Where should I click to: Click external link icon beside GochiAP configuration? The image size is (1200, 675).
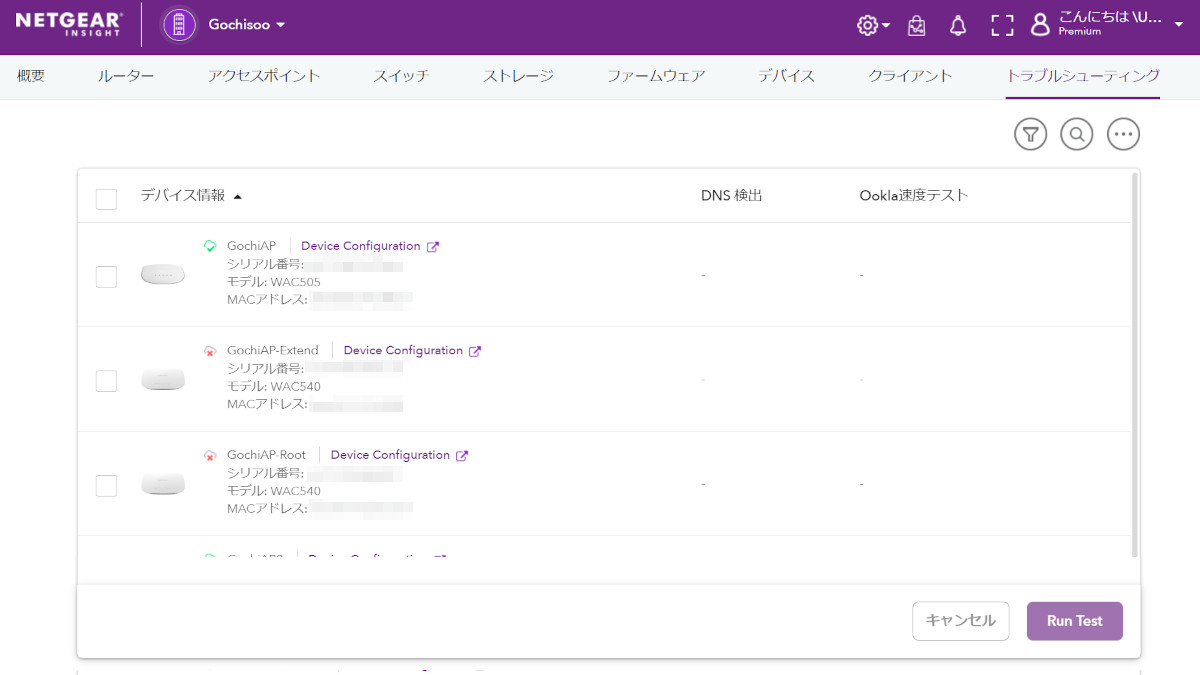click(x=433, y=247)
